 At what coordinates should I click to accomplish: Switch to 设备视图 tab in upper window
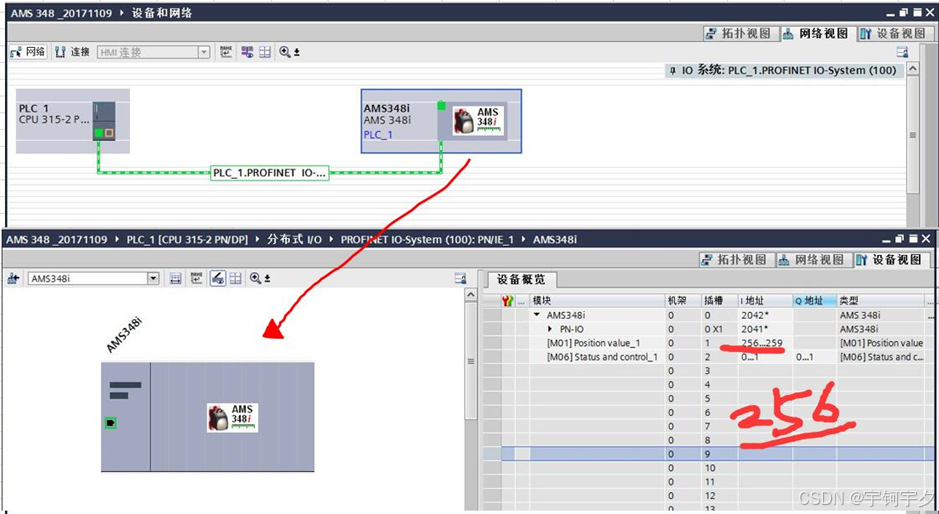click(x=893, y=34)
